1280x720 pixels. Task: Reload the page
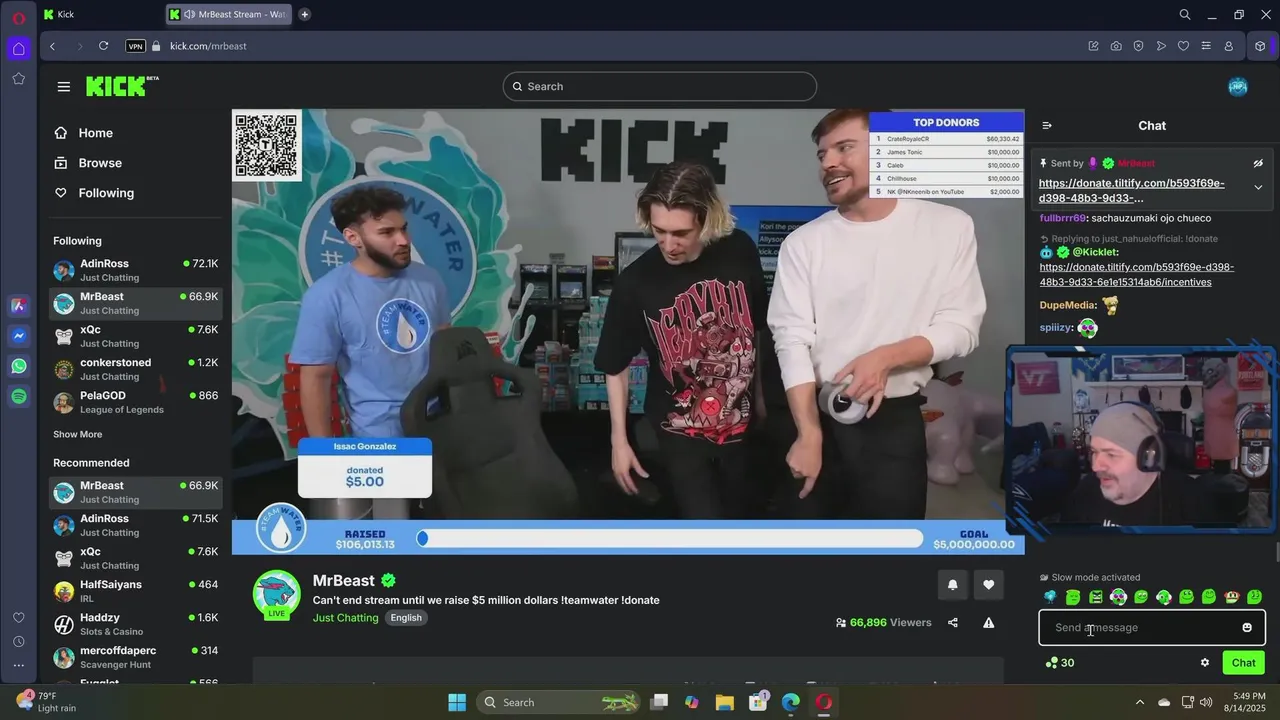click(103, 46)
